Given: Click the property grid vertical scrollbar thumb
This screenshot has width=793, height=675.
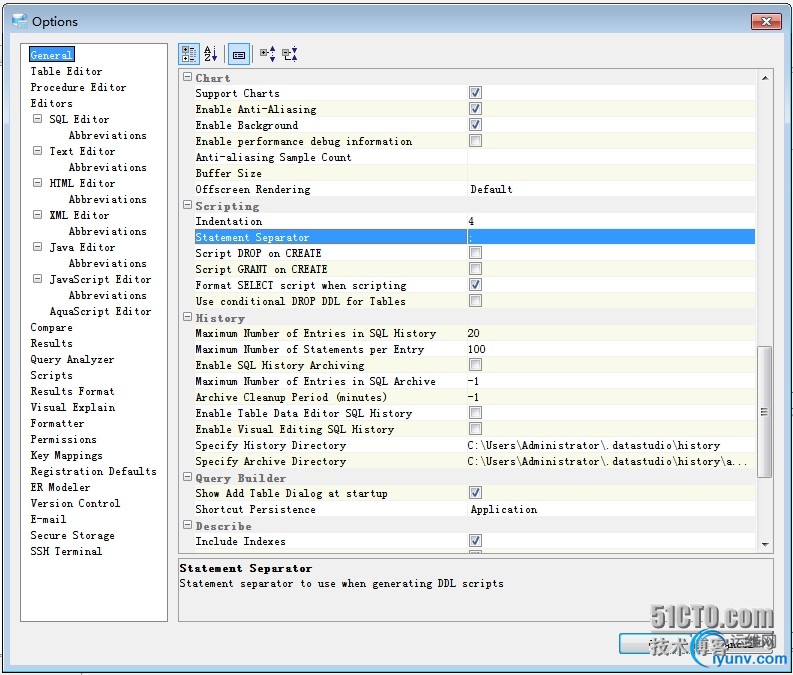Looking at the screenshot, I should click(x=764, y=412).
